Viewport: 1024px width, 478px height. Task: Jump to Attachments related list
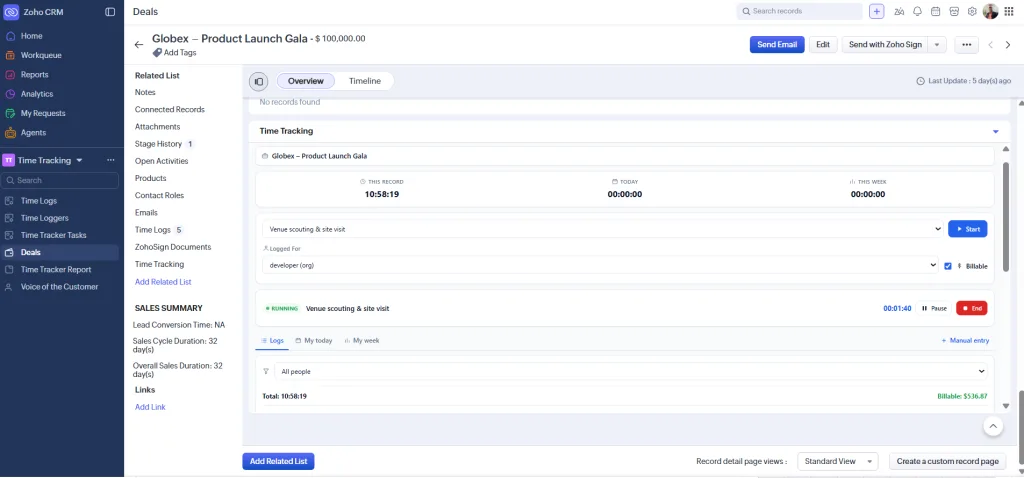coord(157,127)
